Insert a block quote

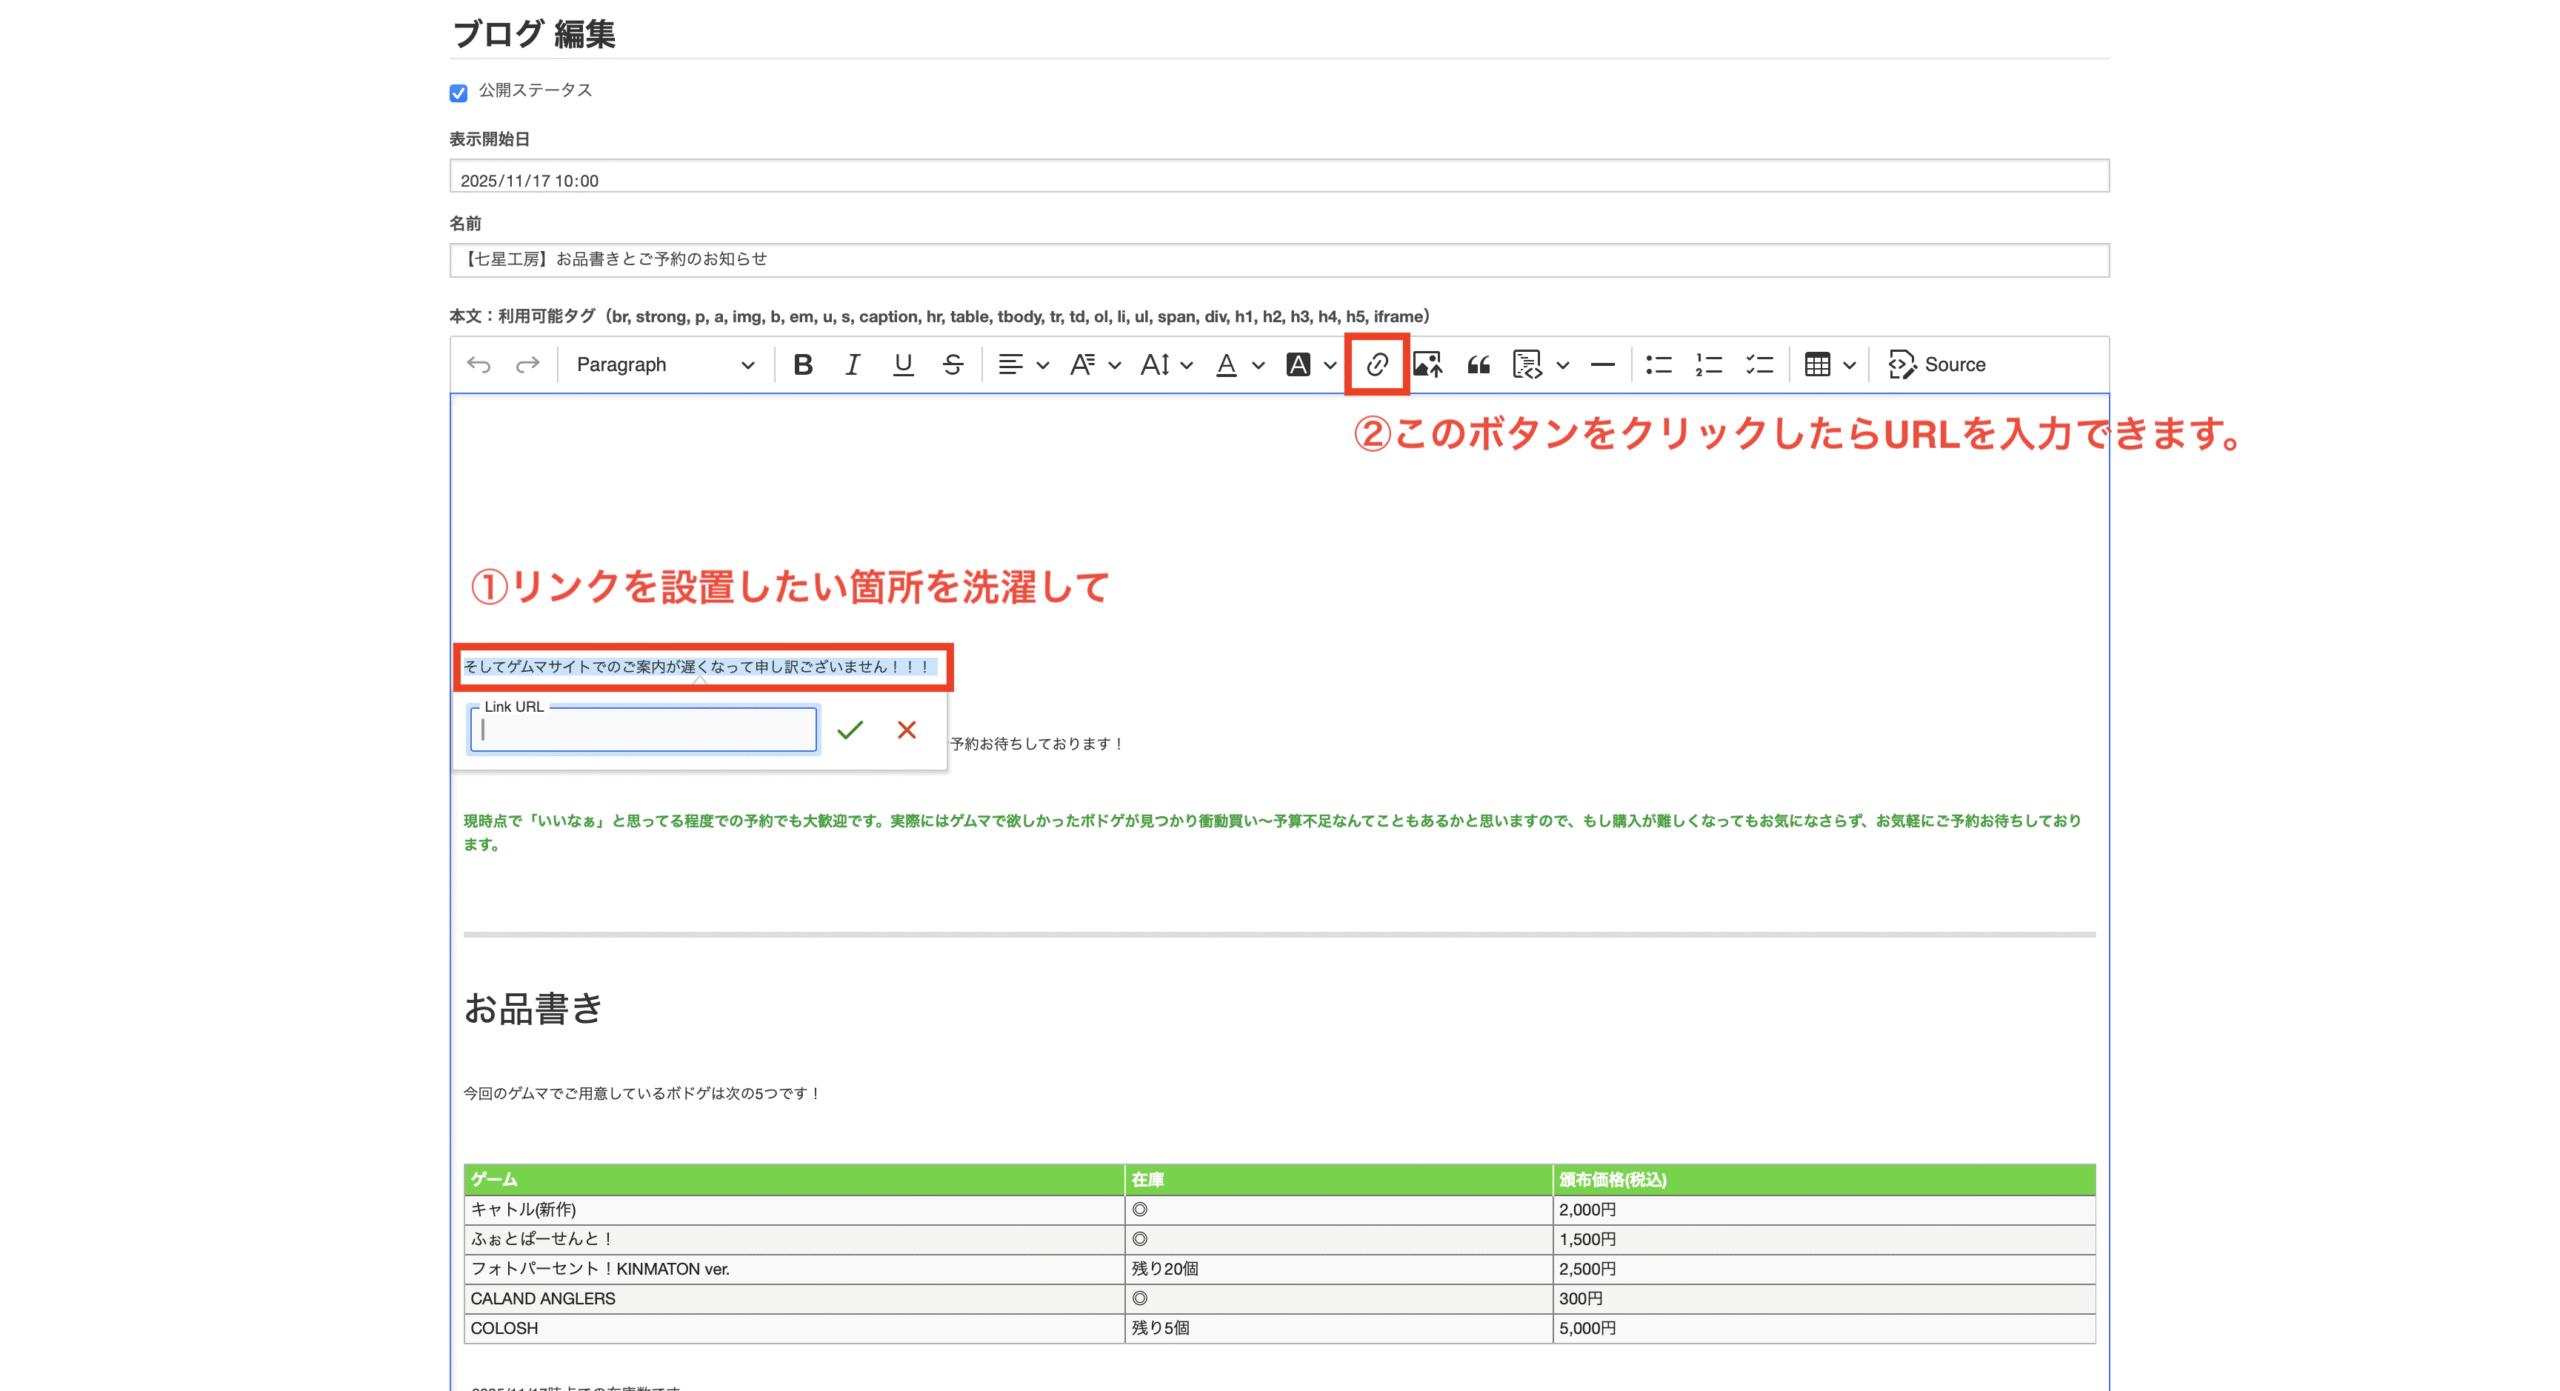pyautogui.click(x=1478, y=365)
